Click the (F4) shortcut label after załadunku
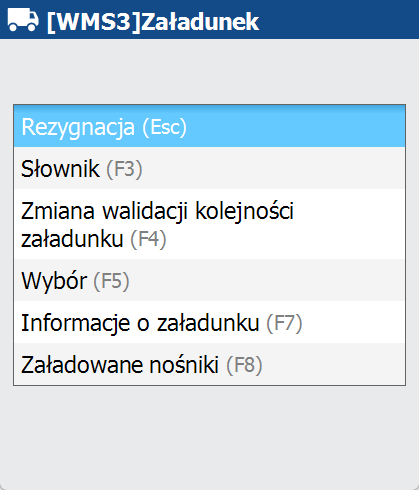 (x=148, y=239)
